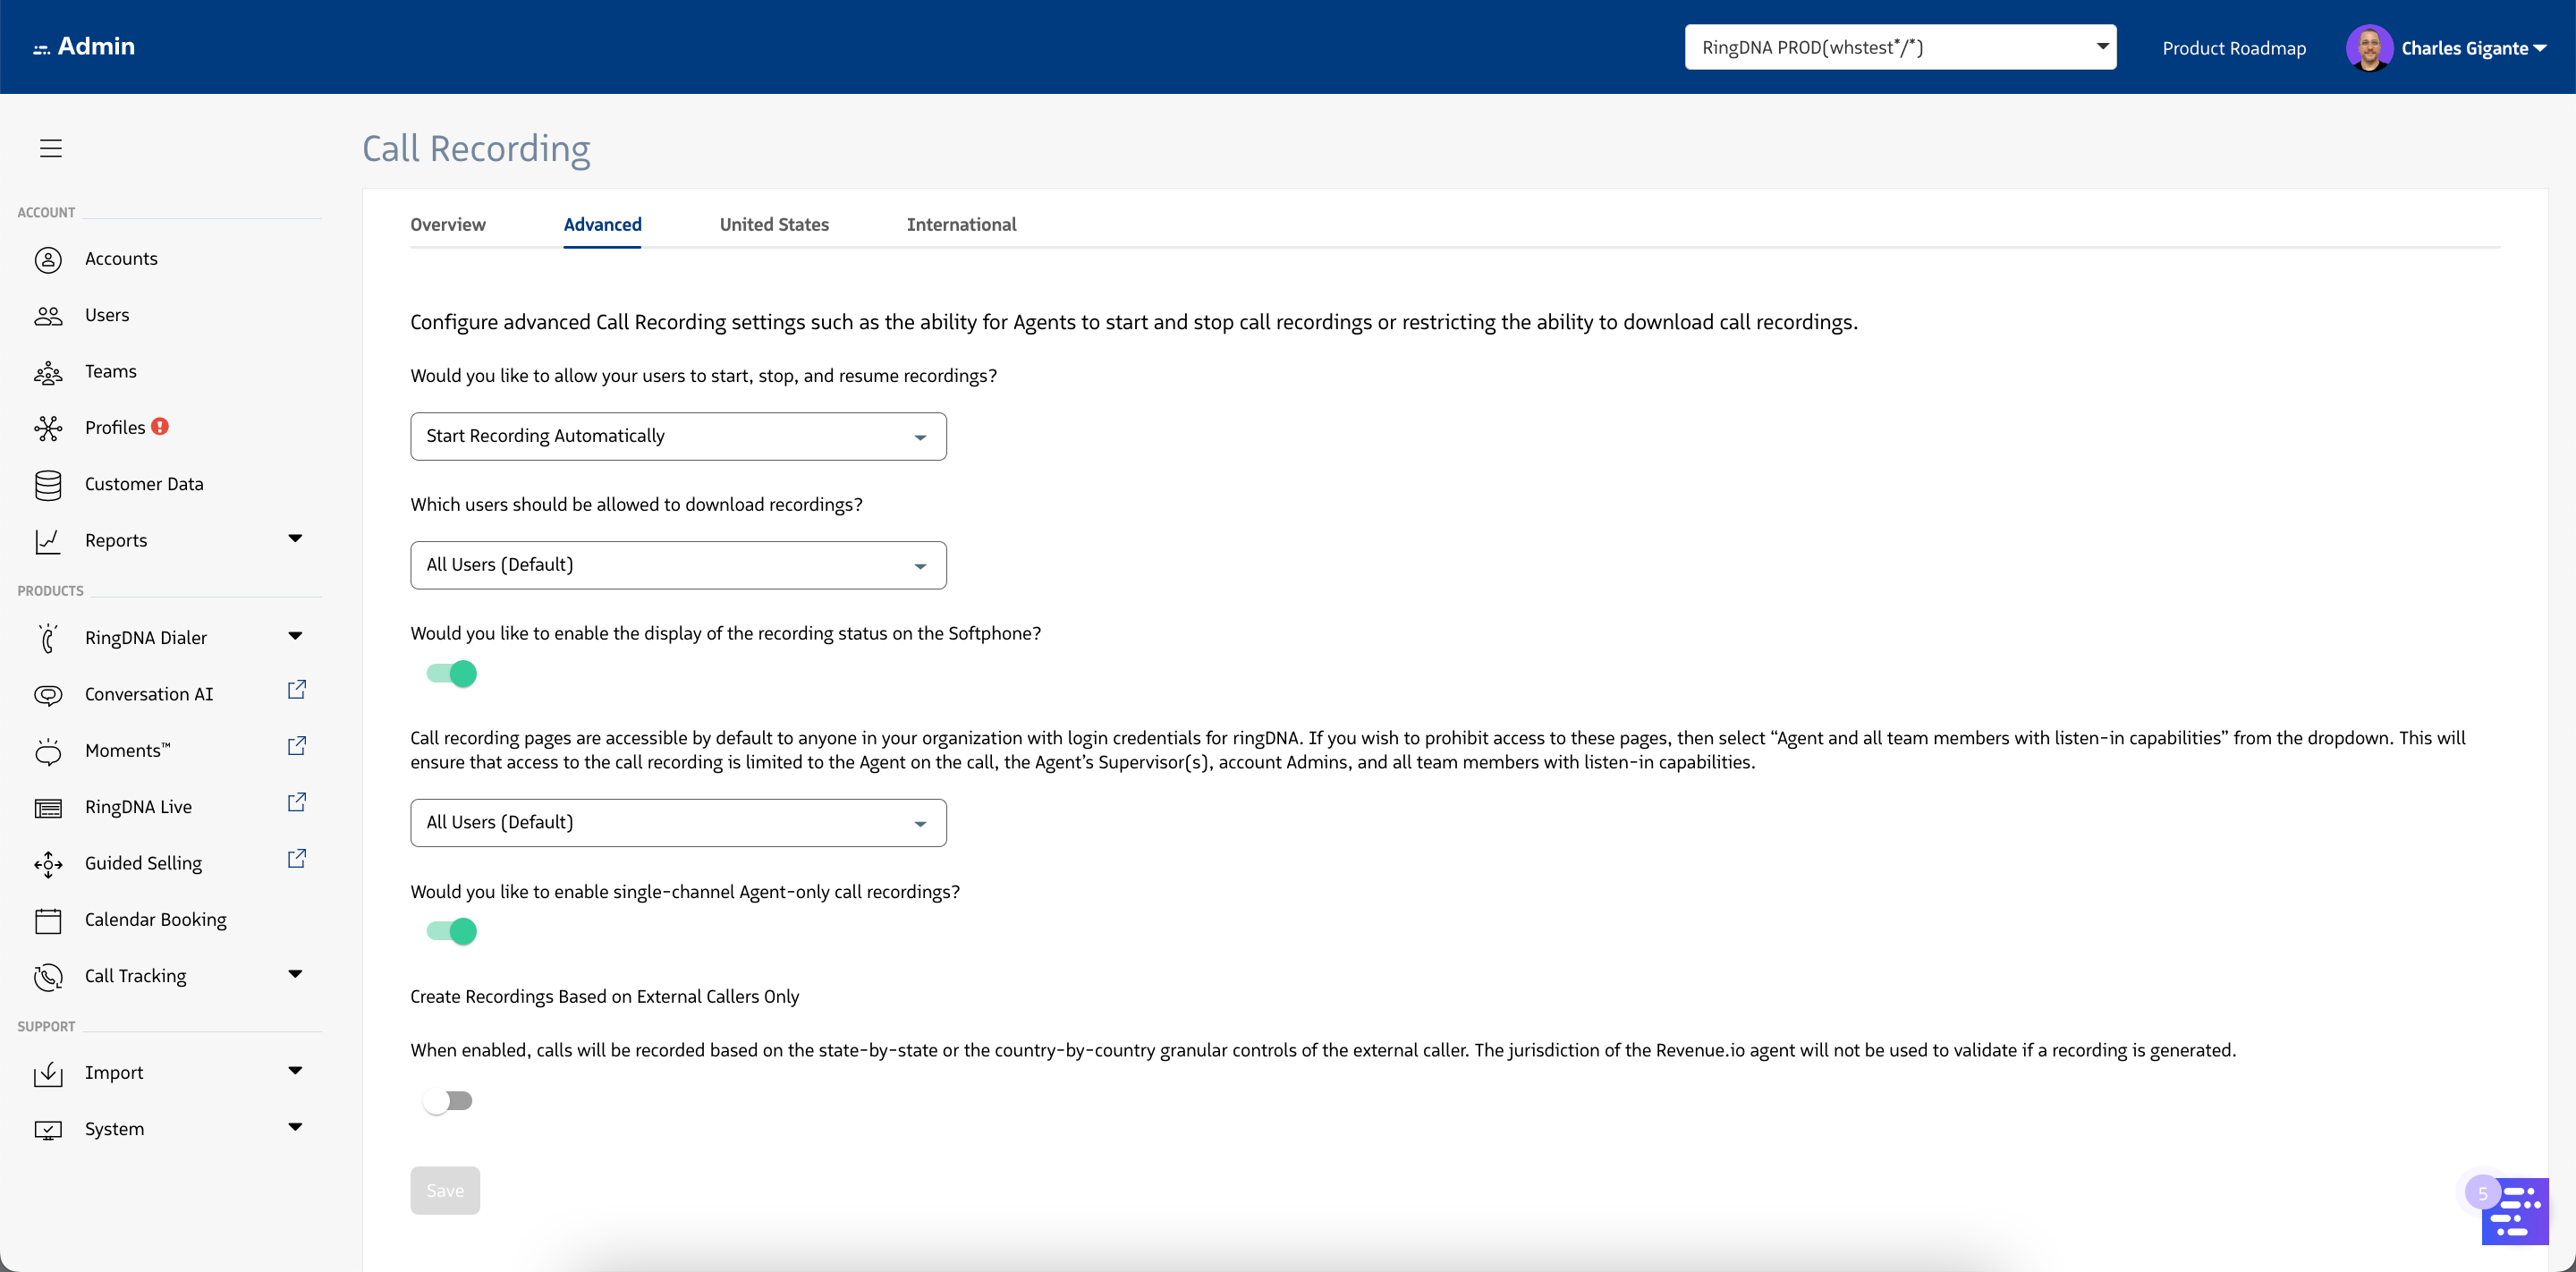Click the Save button
The width and height of the screenshot is (2576, 1272).
445,1190
